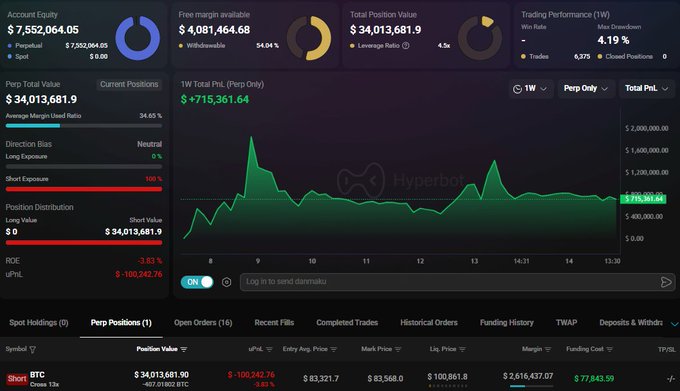680x391 pixels.
Task: Click the margin value $2,616,437.07
Action: coord(528,376)
